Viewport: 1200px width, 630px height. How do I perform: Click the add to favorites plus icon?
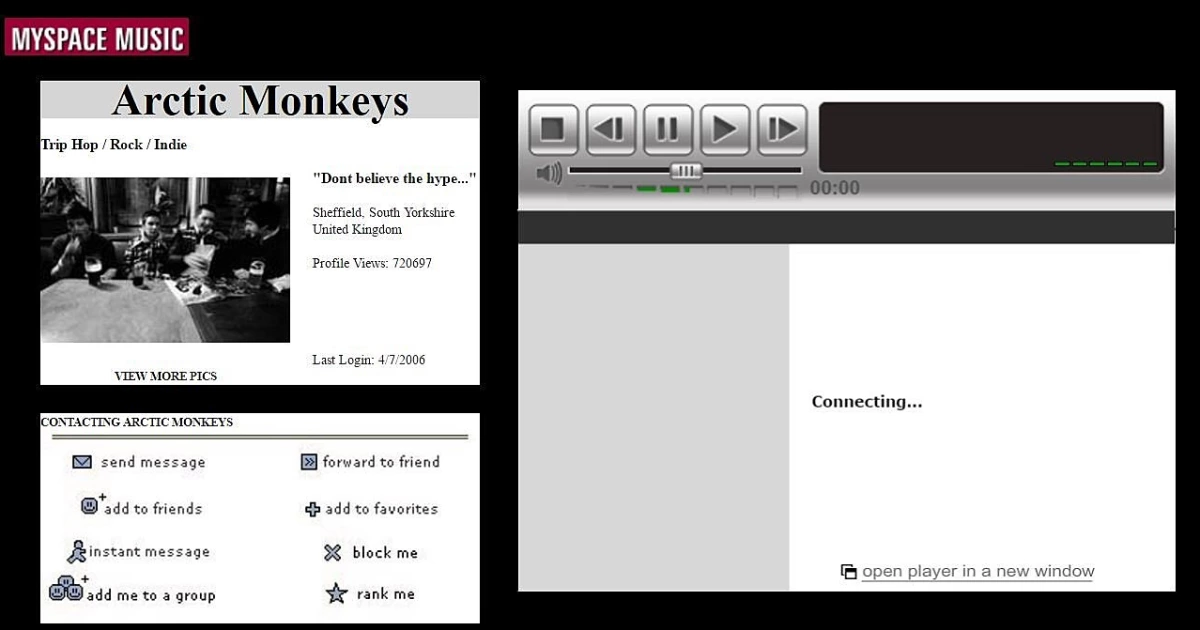tap(312, 509)
